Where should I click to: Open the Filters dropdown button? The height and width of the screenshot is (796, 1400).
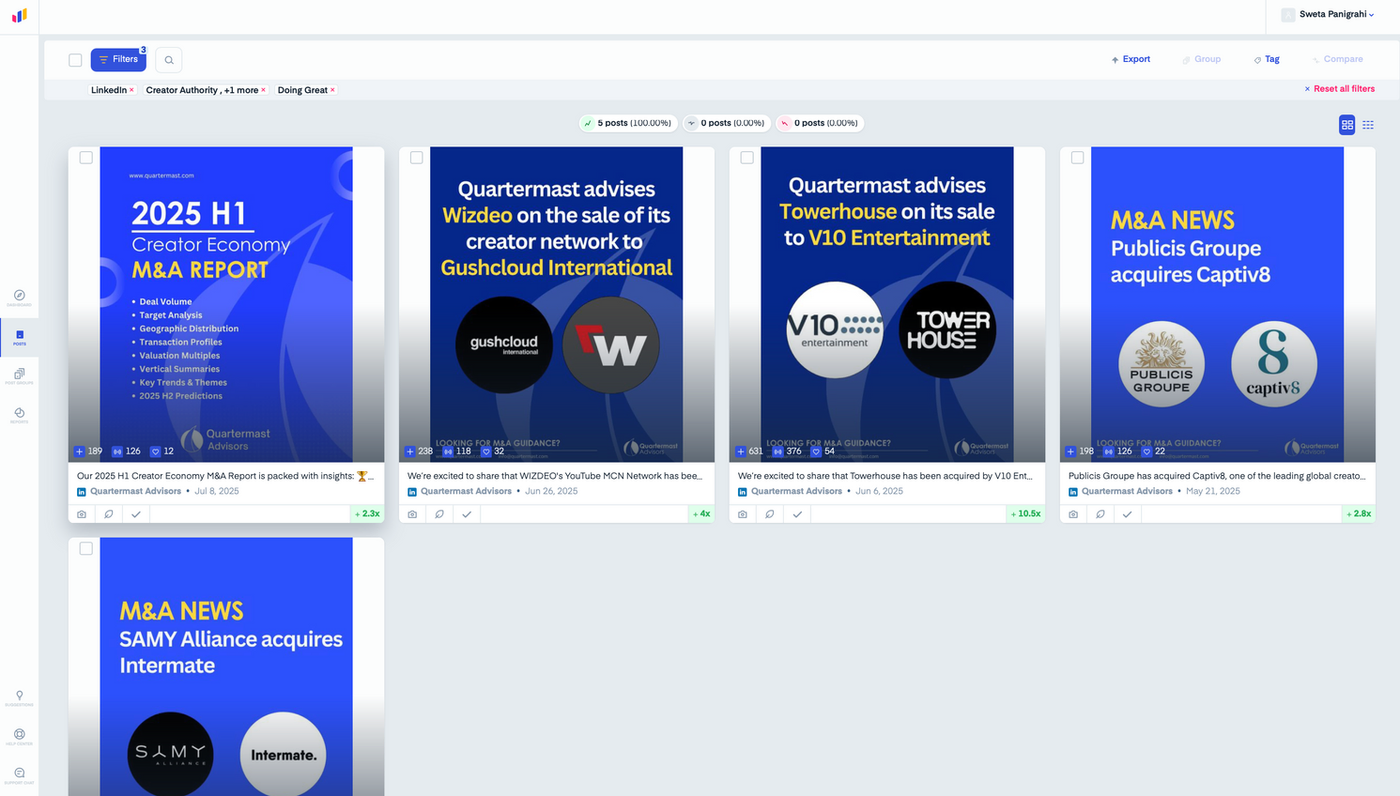[x=118, y=60]
